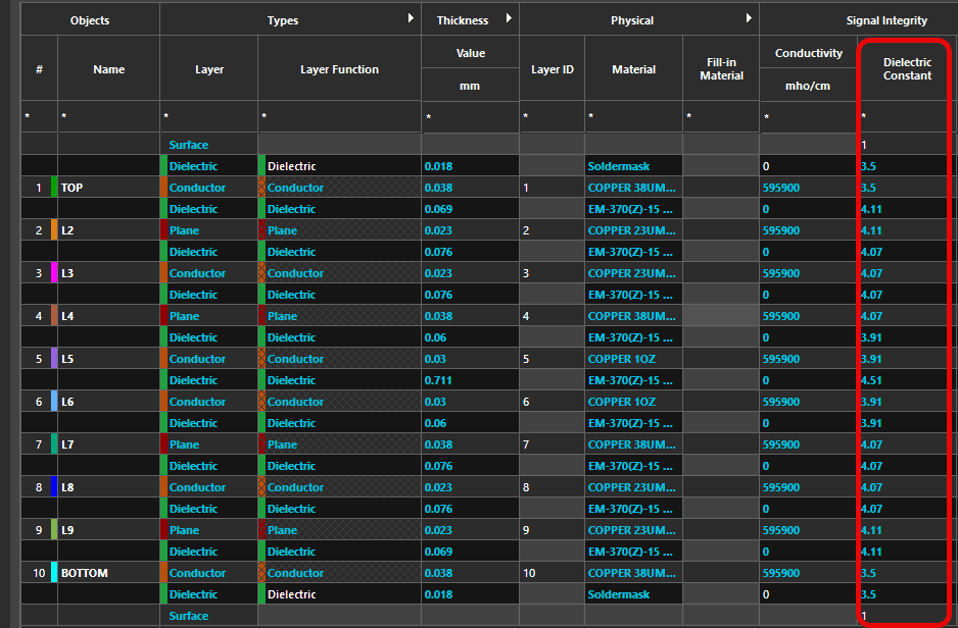Click L6 Conductor layer type cell
958x628 pixels.
click(x=209, y=401)
